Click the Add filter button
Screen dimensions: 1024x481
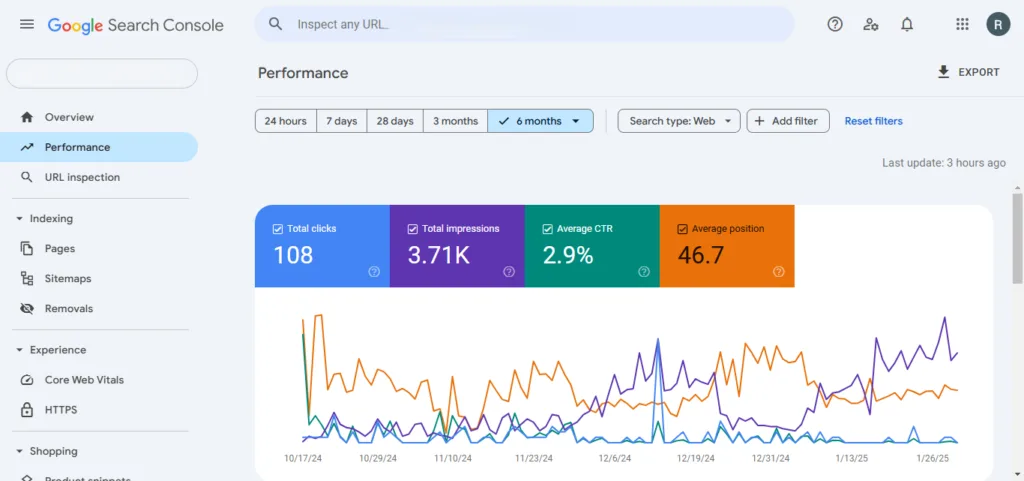[788, 121]
